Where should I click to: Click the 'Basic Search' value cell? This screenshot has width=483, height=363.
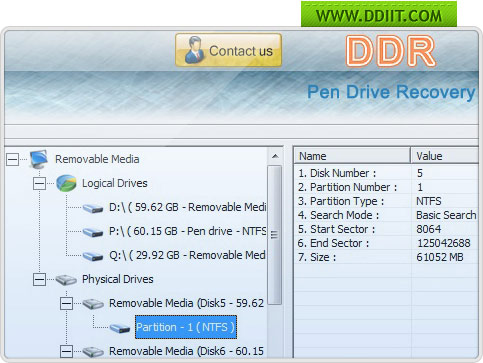[446, 215]
